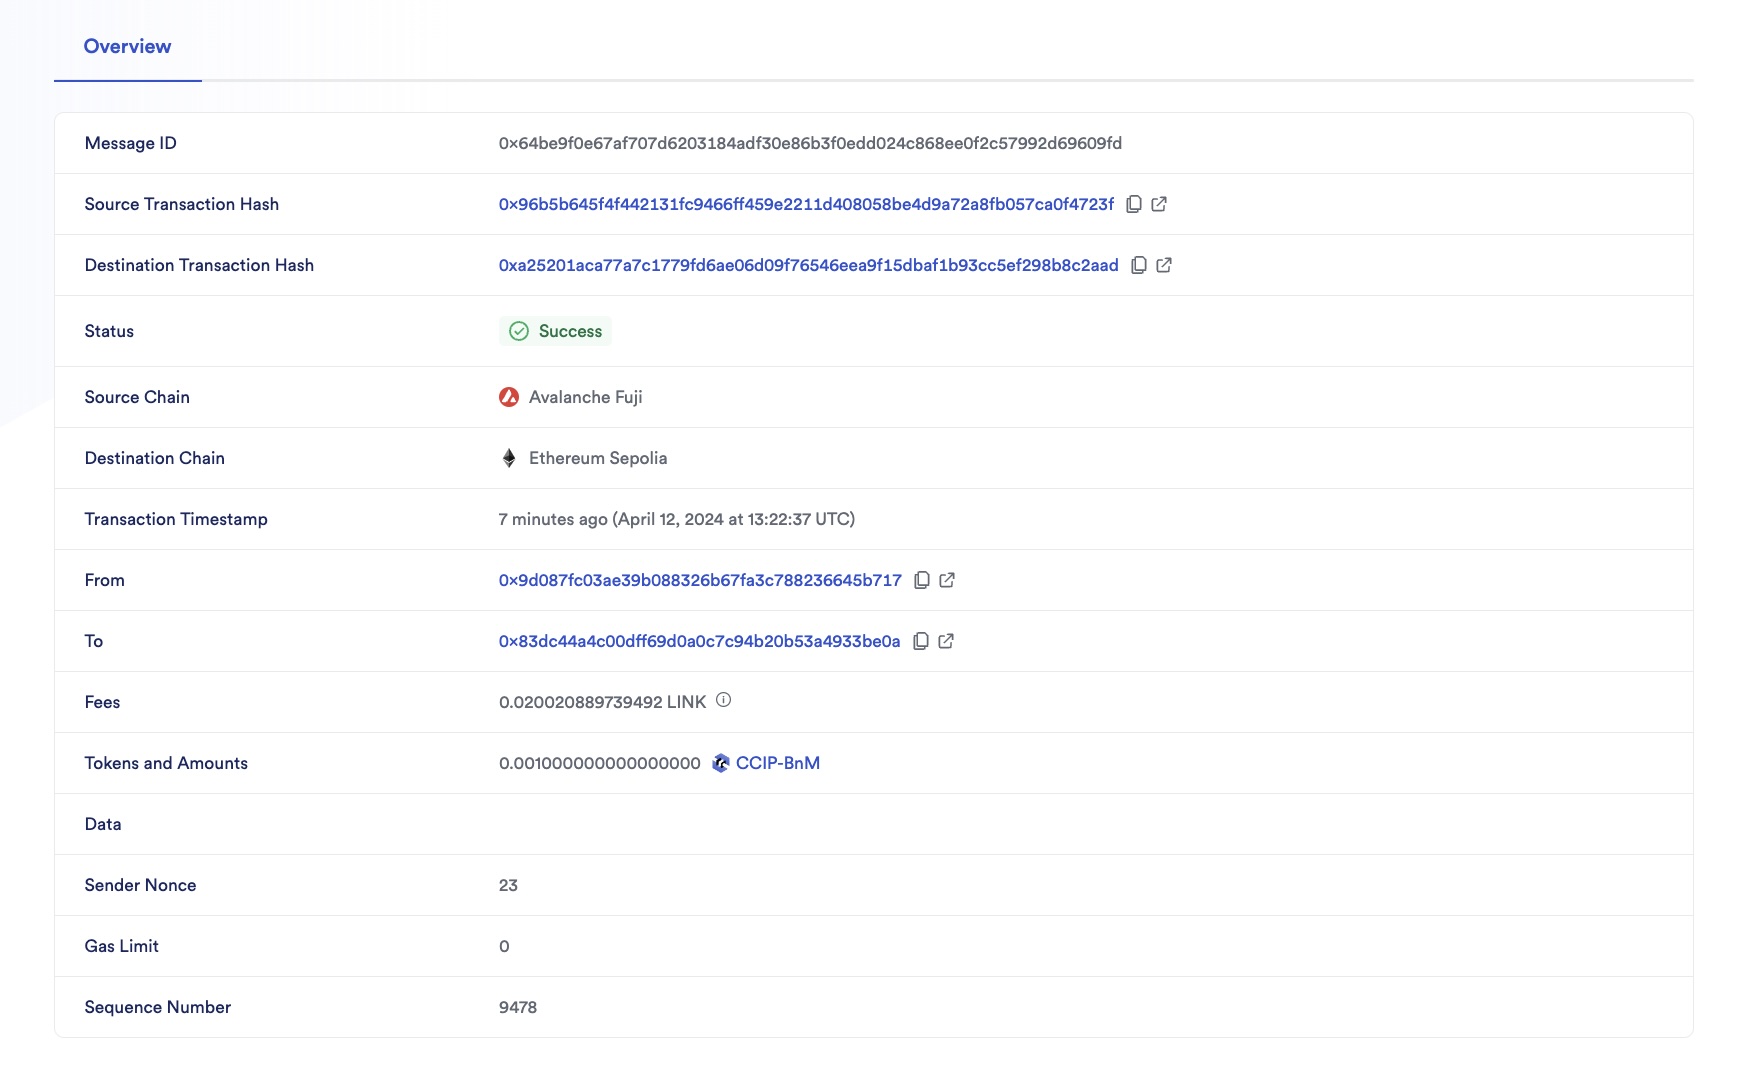Copy the To address
This screenshot has width=1753, height=1074.
[x=921, y=641]
